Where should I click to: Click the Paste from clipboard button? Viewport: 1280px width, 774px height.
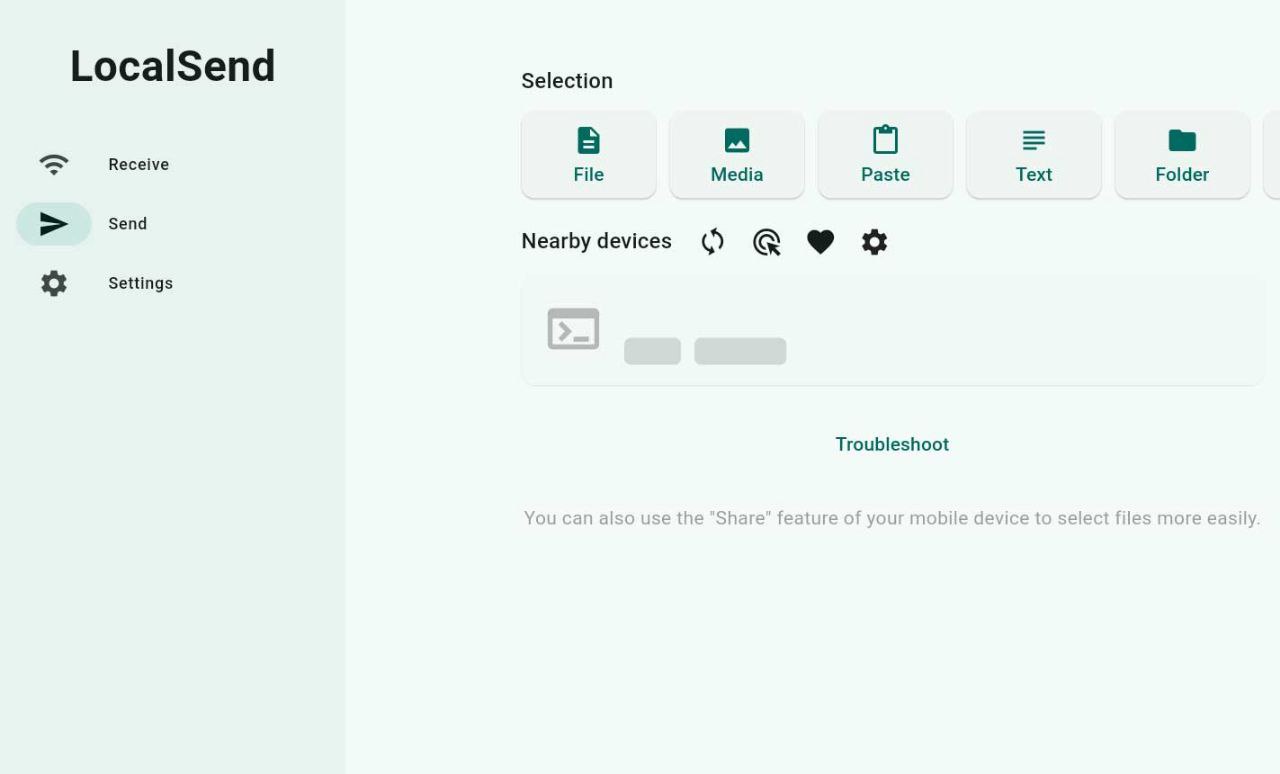click(885, 155)
